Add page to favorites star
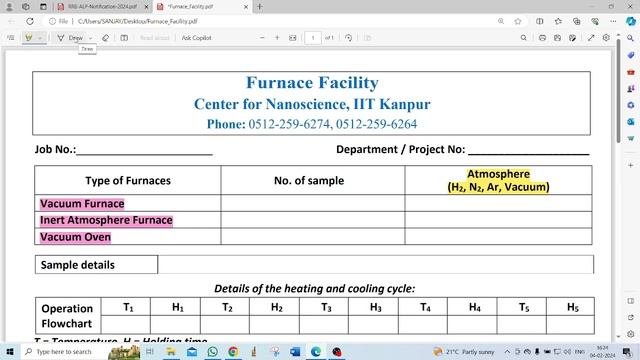Screen dimensions: 640x360 [x=518, y=21]
